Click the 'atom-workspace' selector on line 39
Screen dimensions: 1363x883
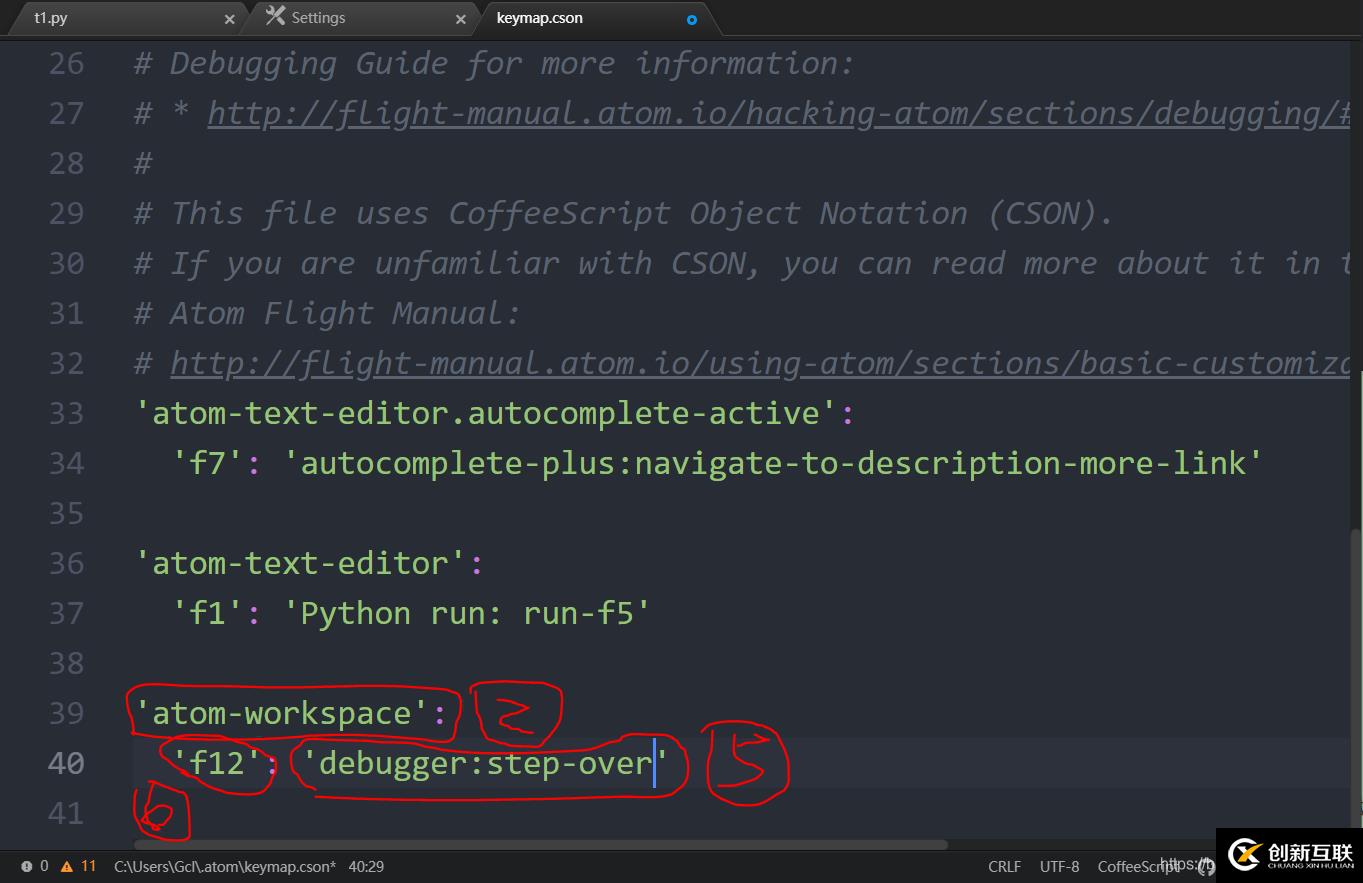coord(282,713)
